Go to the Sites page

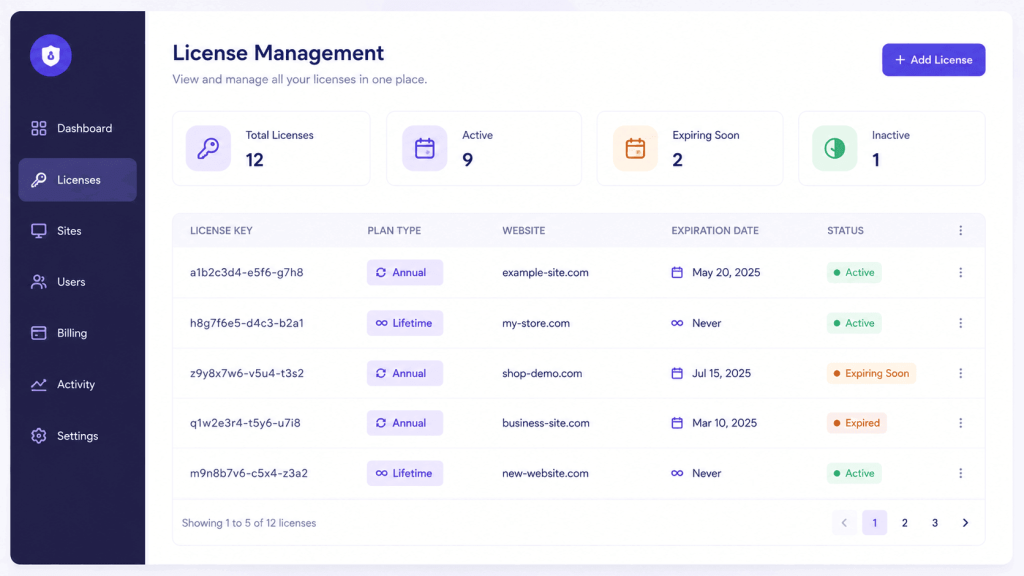77,231
